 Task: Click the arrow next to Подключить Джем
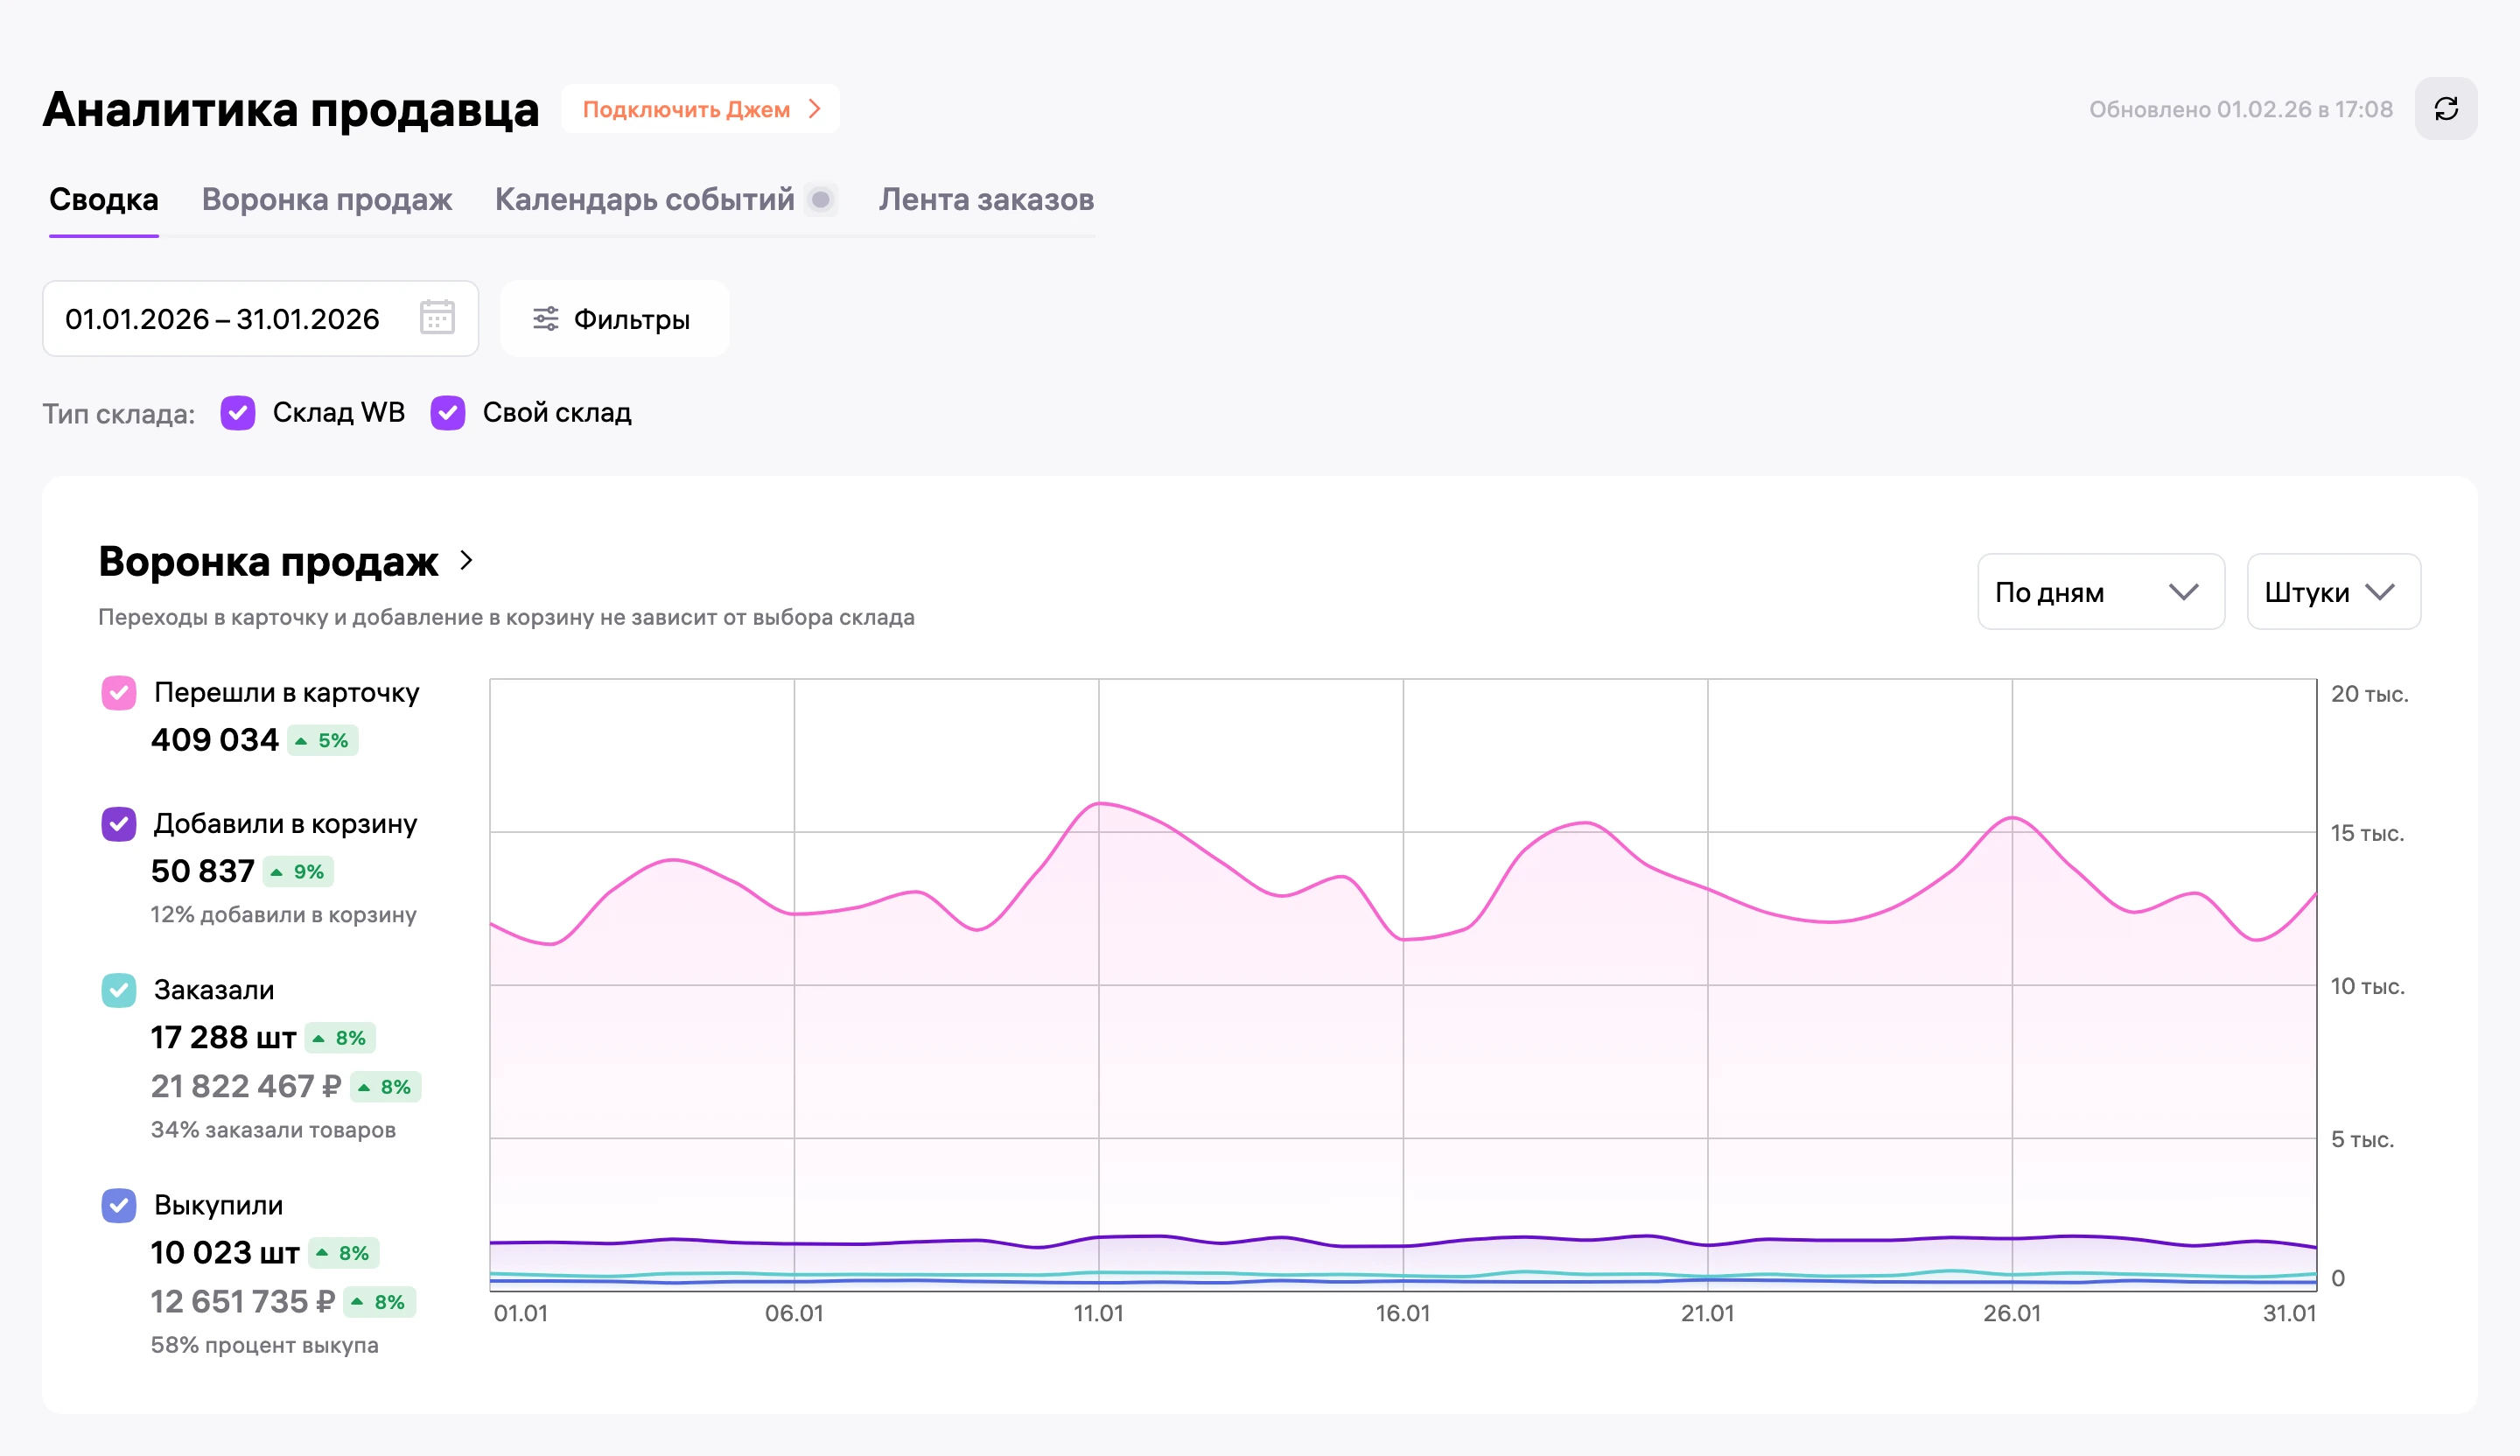click(815, 109)
